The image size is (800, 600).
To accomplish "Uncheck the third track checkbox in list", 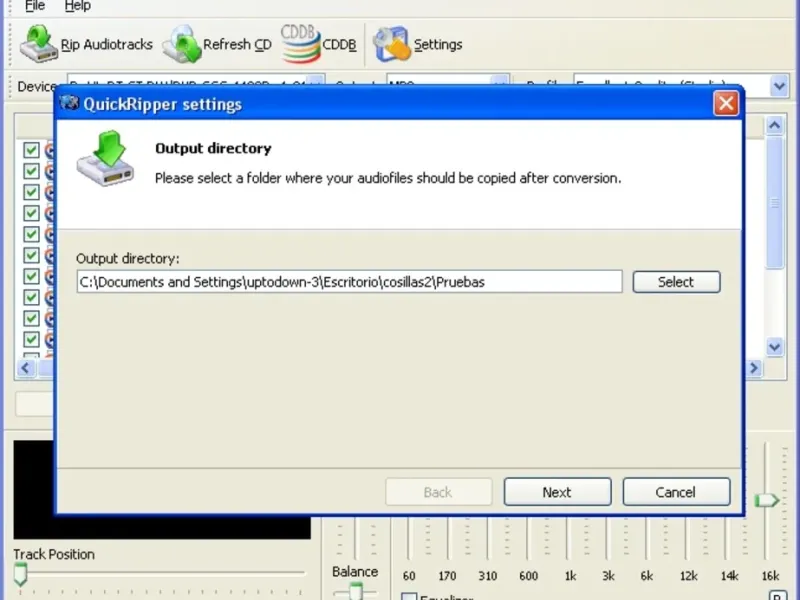I will pyautogui.click(x=31, y=192).
